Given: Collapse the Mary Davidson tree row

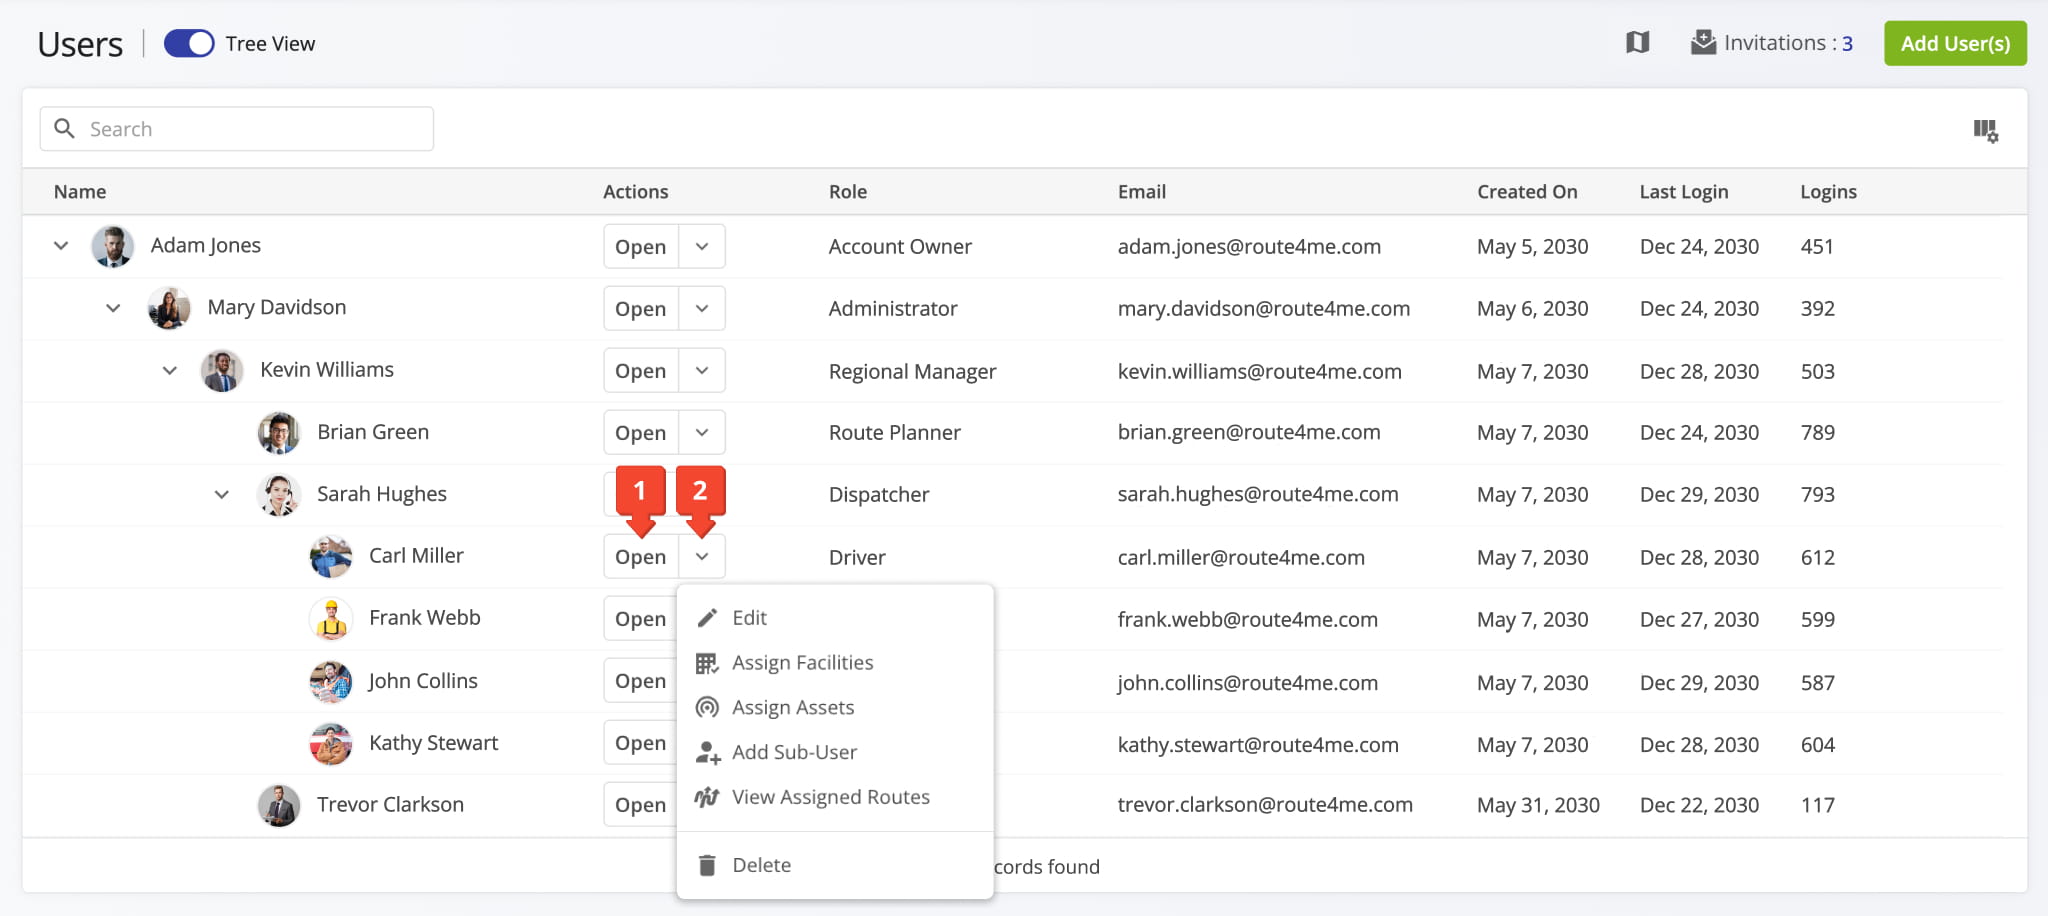Looking at the screenshot, I should 113,307.
